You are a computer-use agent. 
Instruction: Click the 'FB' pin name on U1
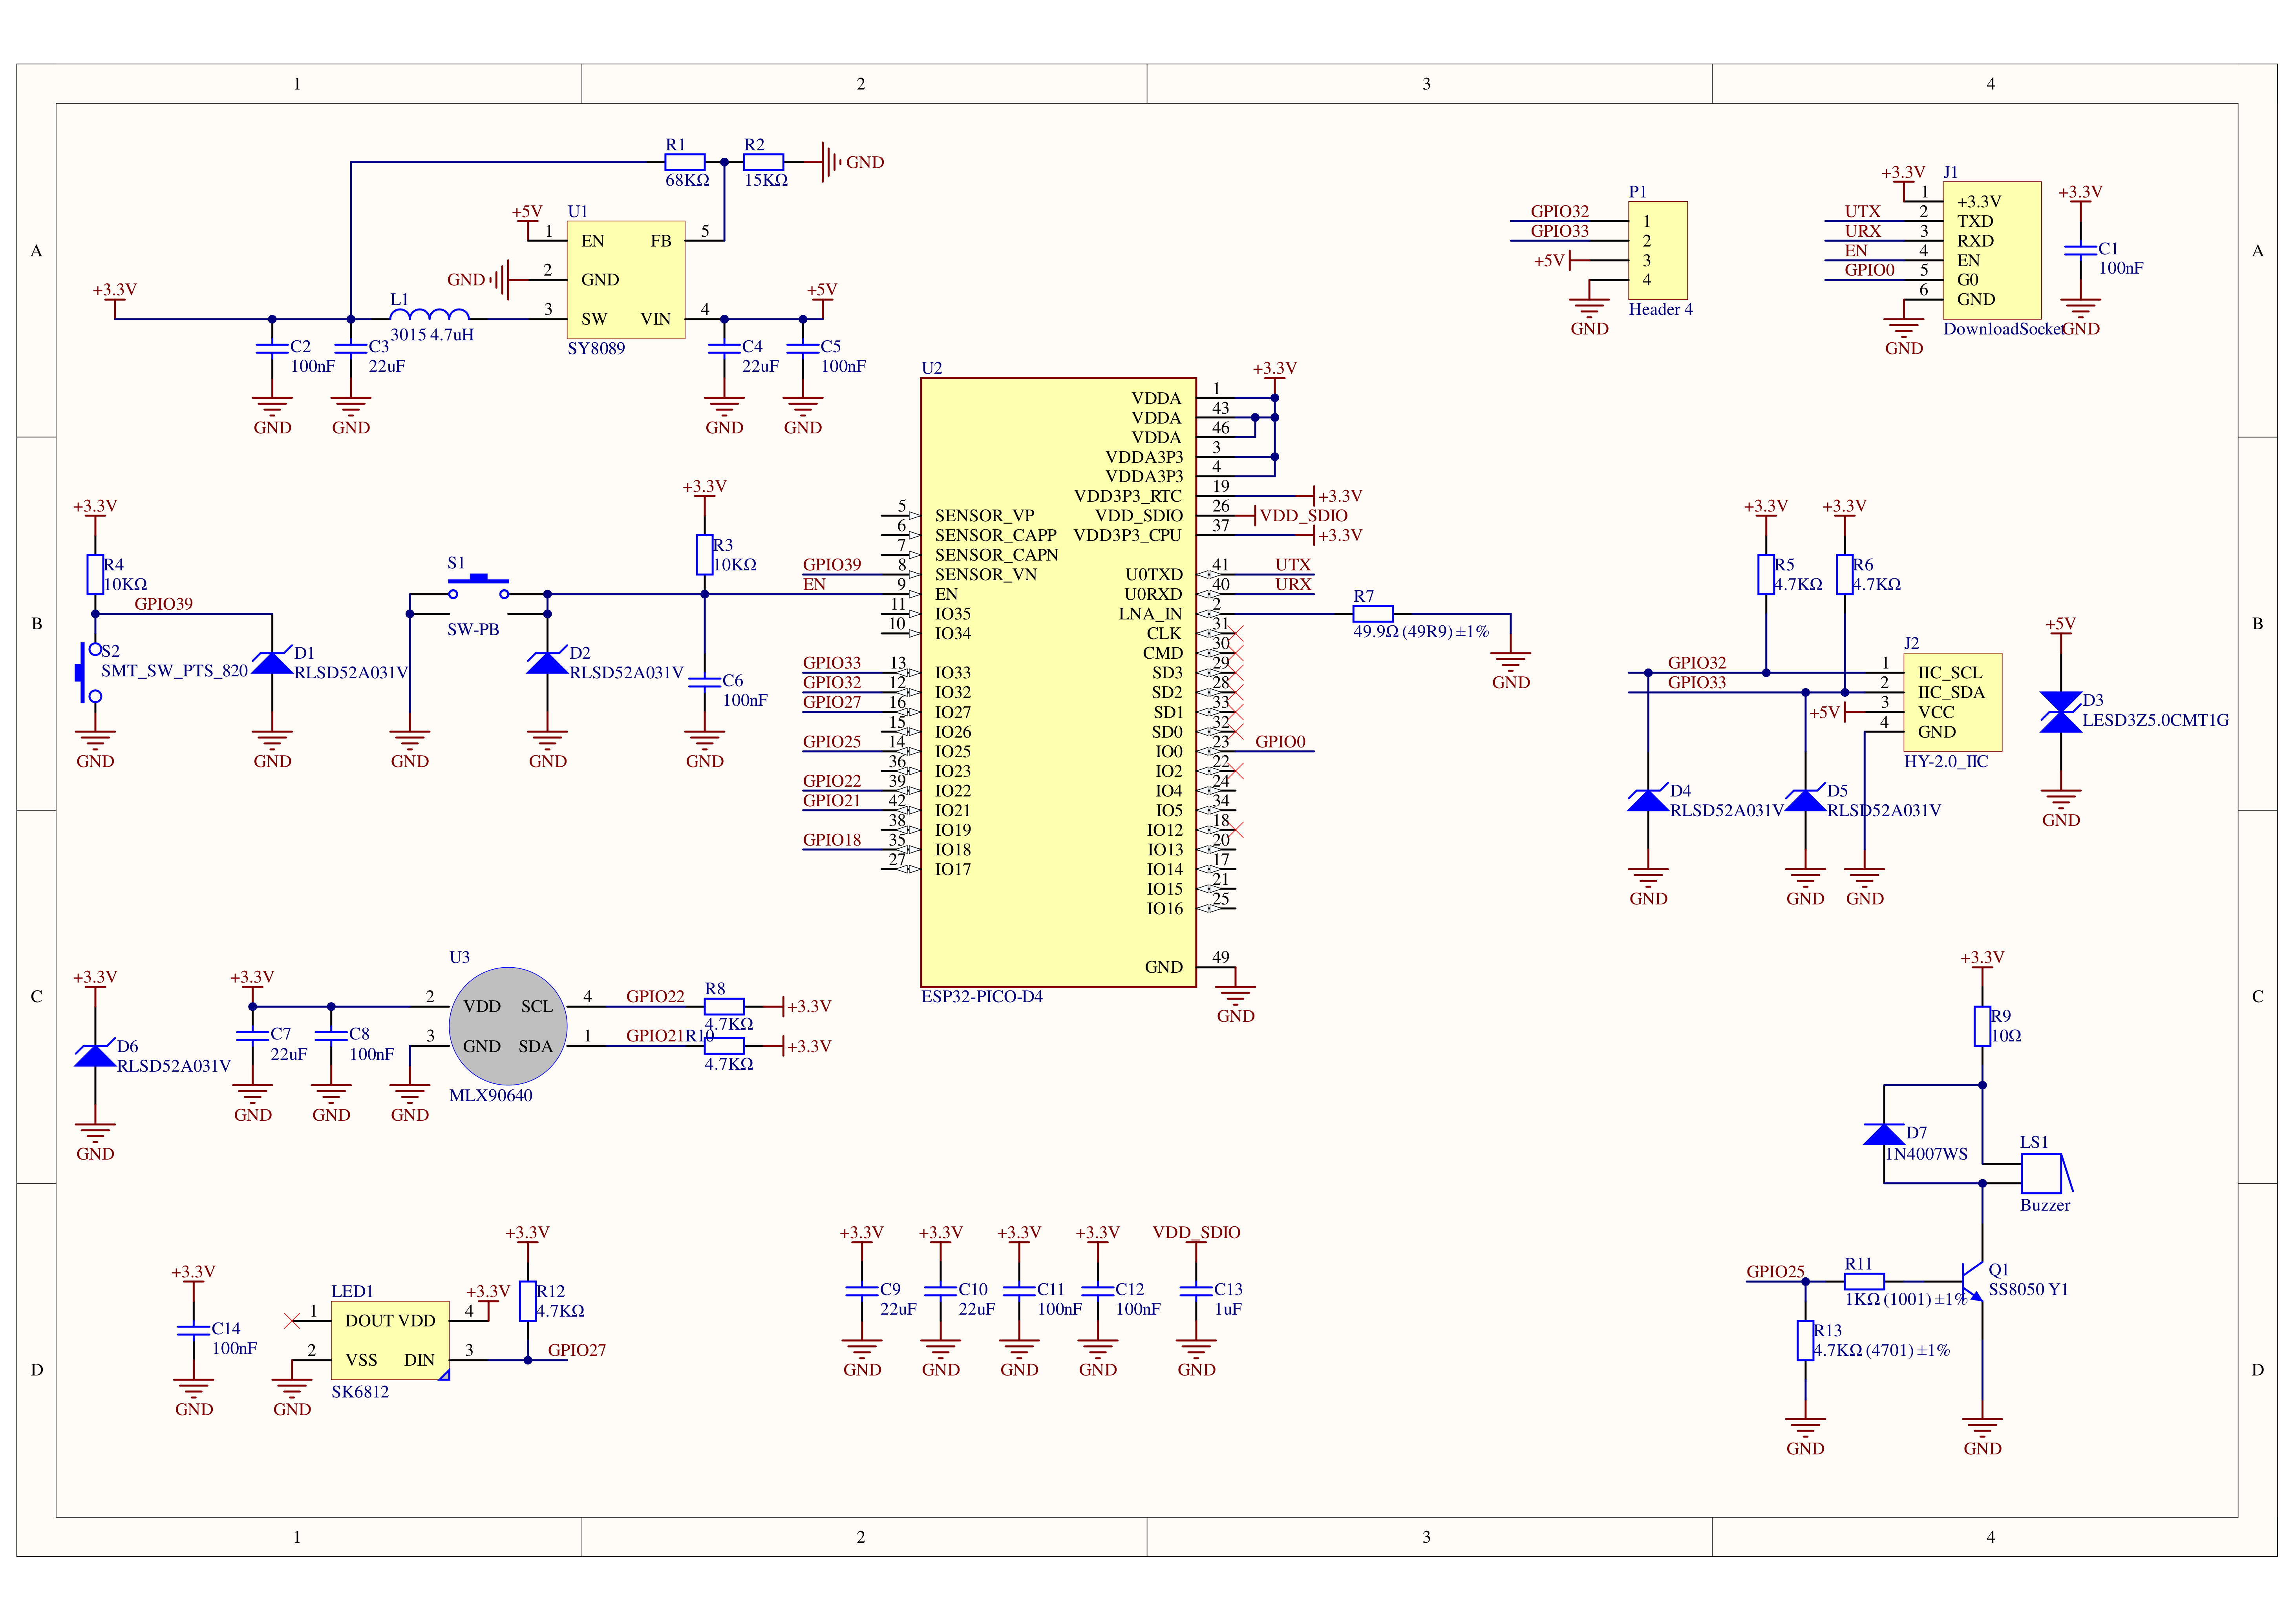pyautogui.click(x=661, y=241)
